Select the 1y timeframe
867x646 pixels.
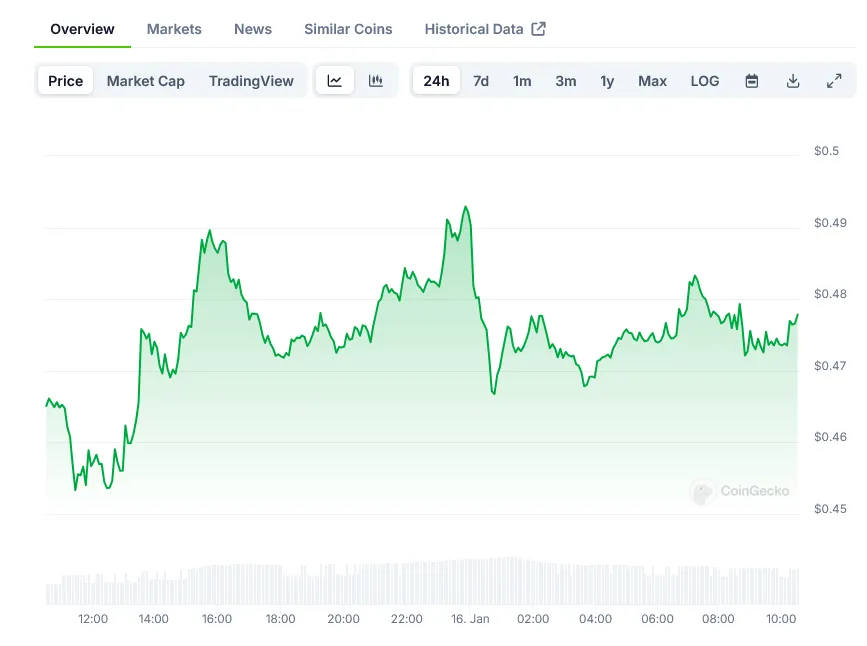pos(607,81)
